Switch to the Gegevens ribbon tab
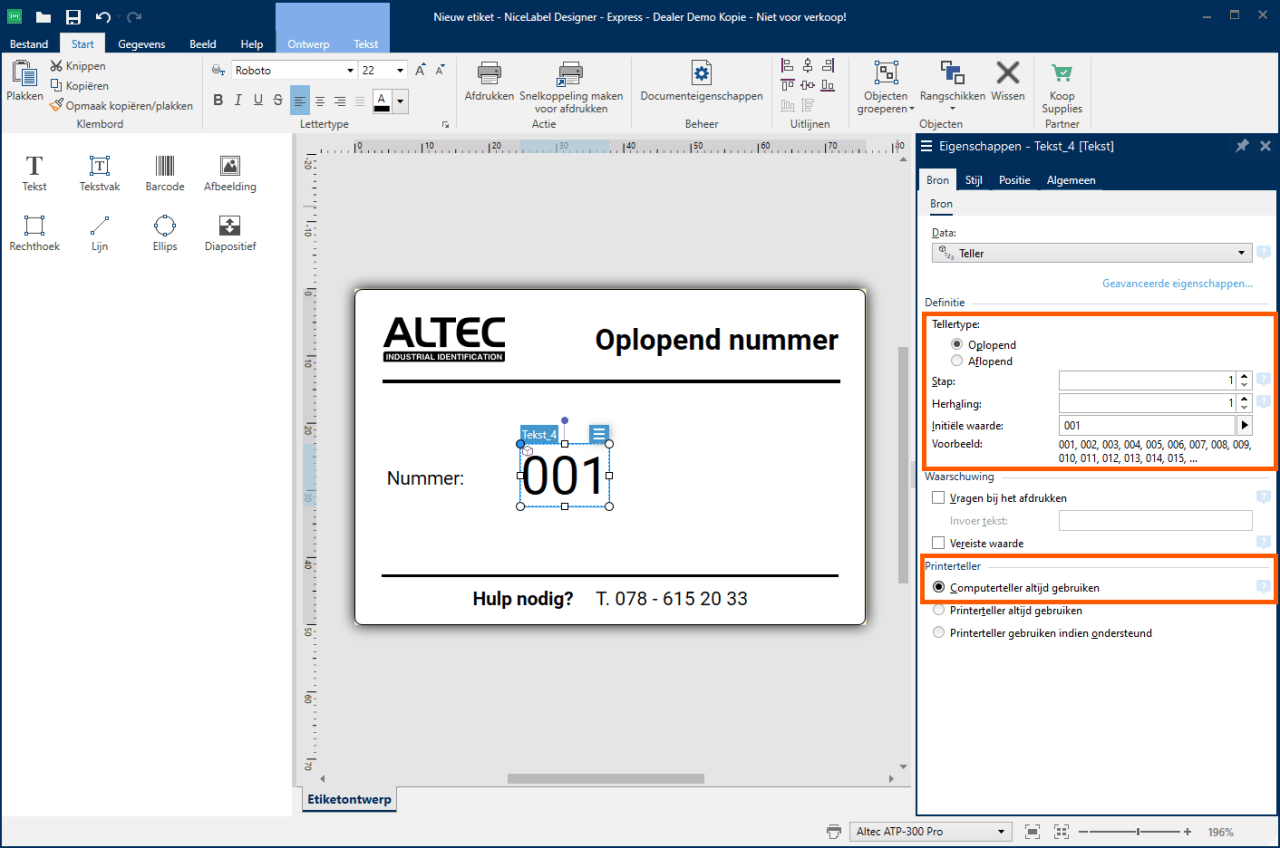 [141, 44]
